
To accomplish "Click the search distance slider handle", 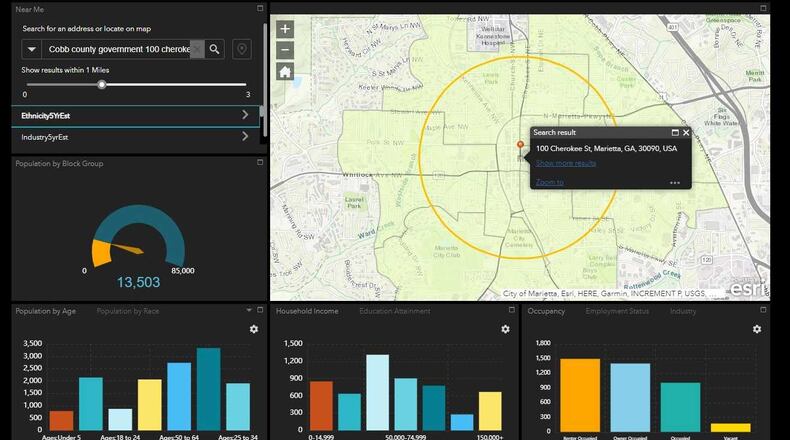I will [x=101, y=85].
